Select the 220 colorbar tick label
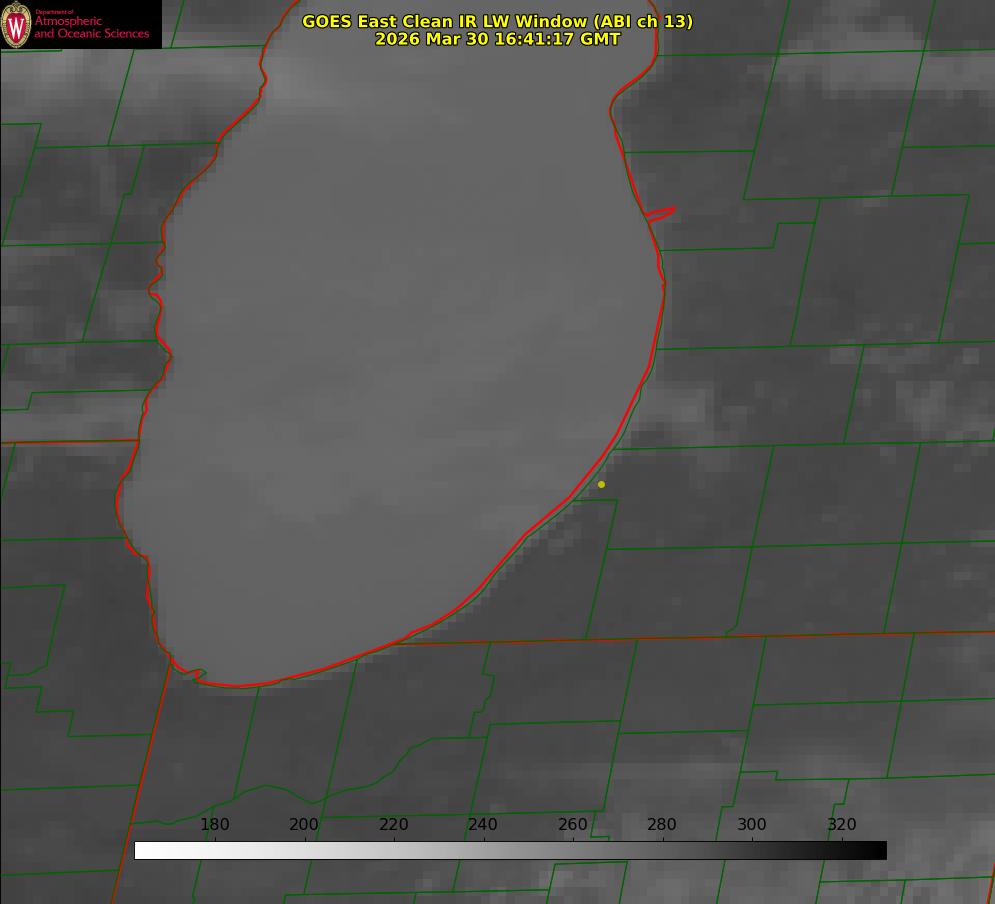This screenshot has height=904, width=995. click(393, 824)
